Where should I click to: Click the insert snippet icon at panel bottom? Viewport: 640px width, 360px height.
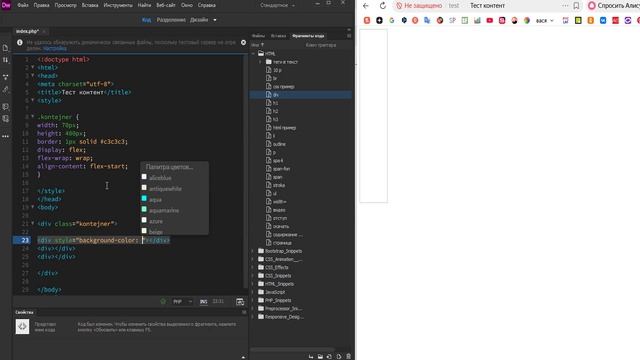point(311,356)
